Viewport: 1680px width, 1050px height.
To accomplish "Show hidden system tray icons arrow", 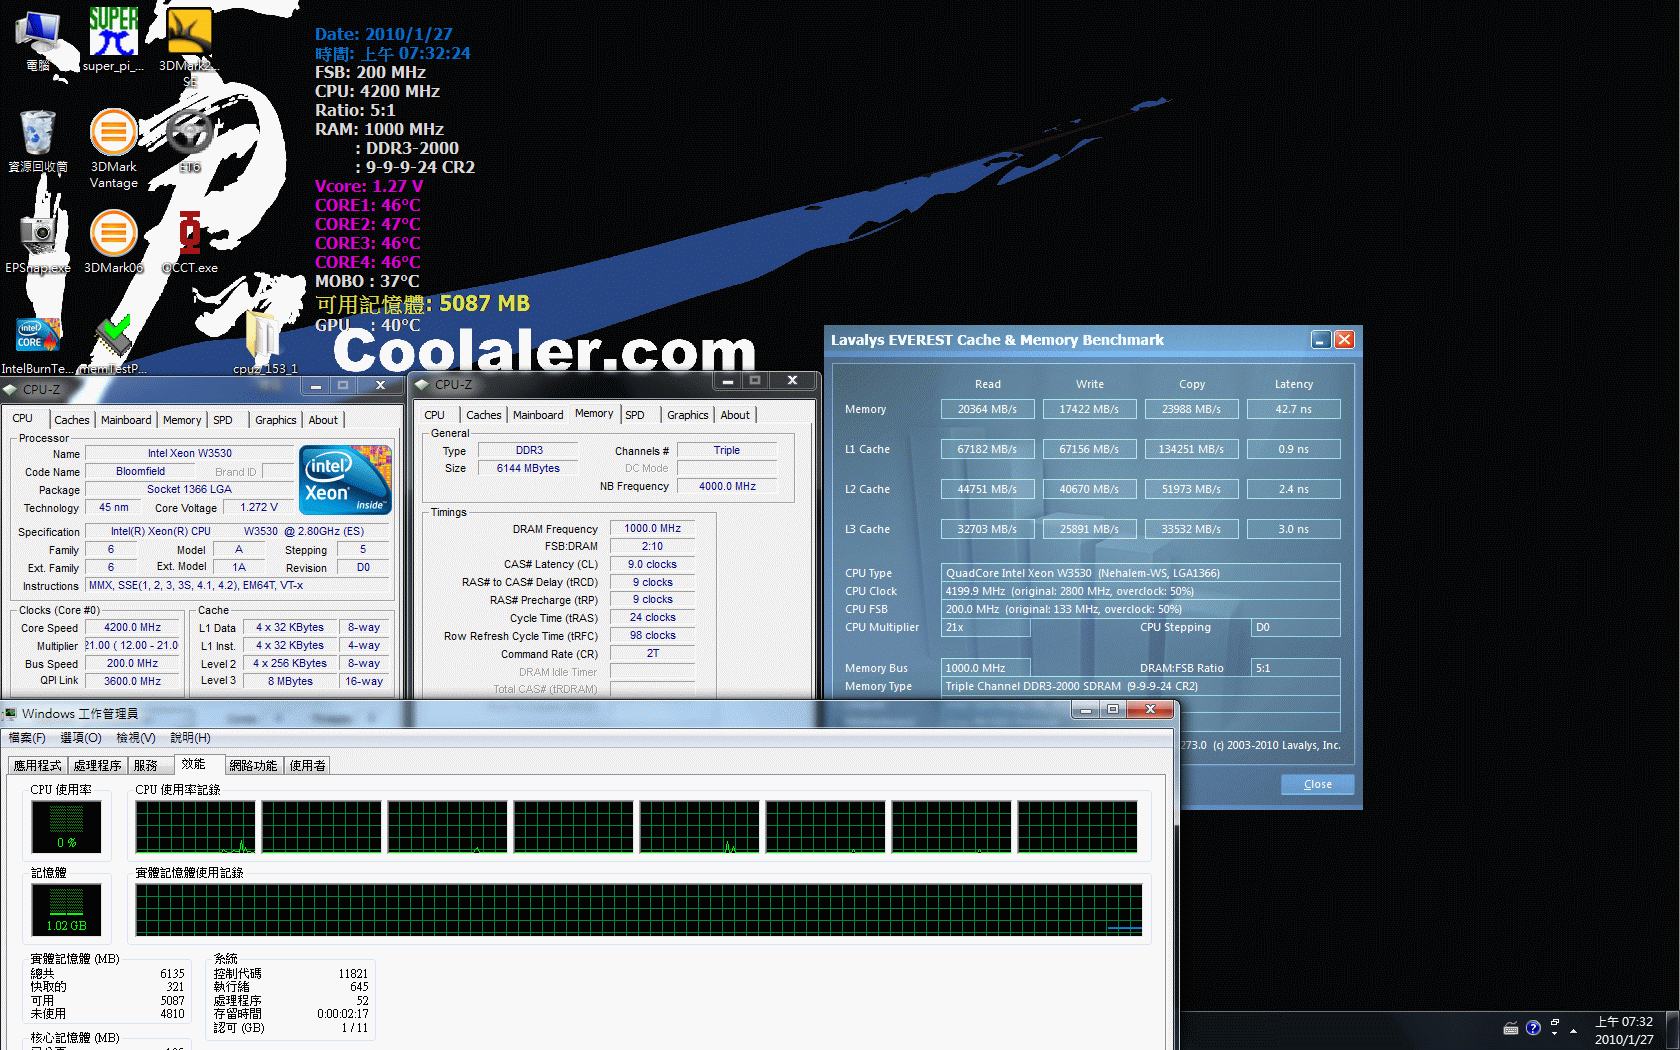I will 1573,1030.
